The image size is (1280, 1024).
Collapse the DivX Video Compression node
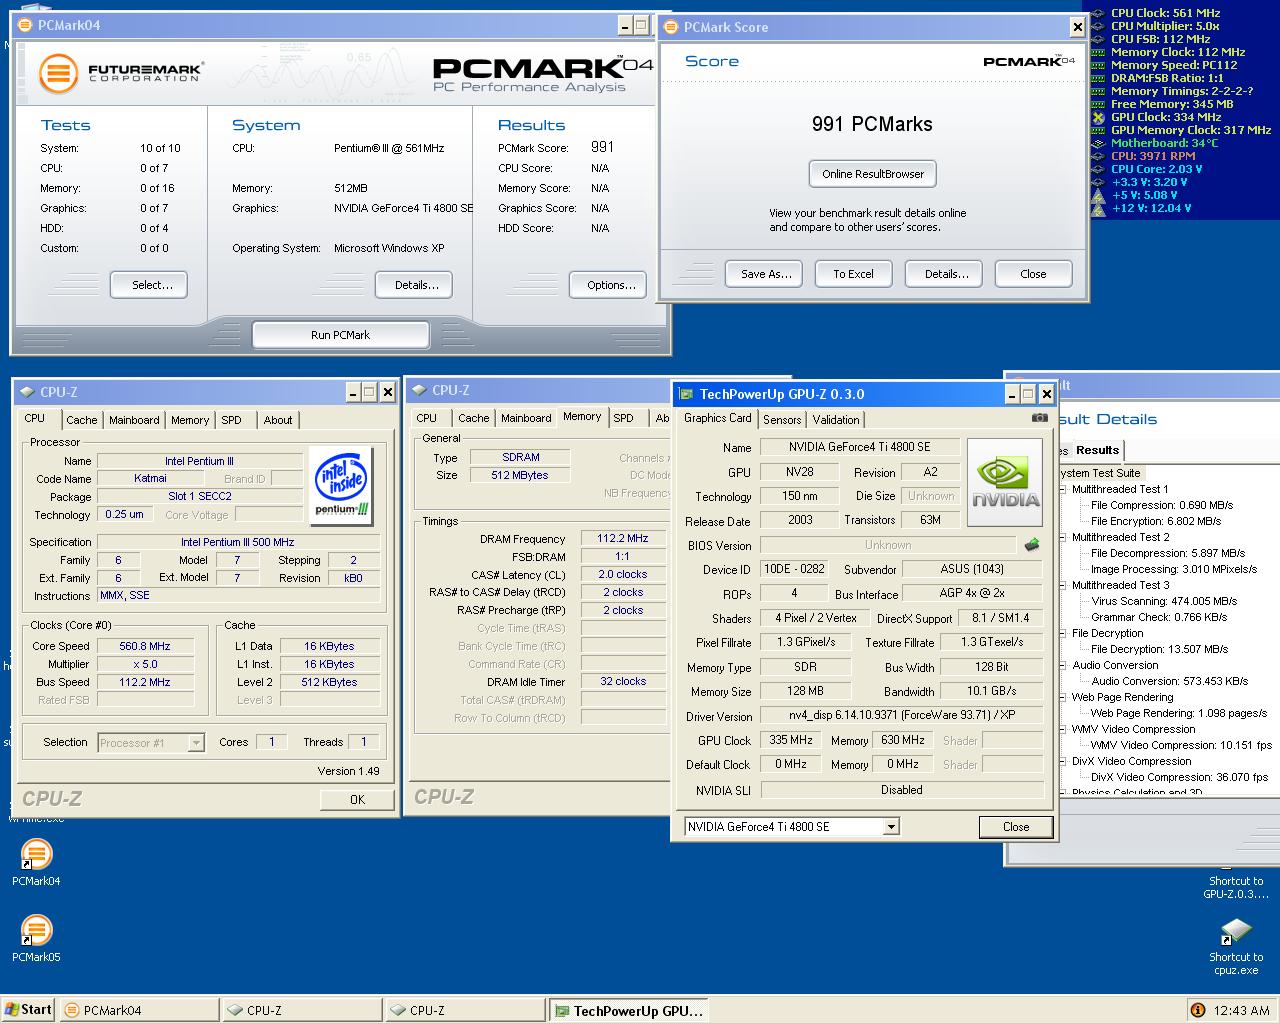pos(1063,761)
